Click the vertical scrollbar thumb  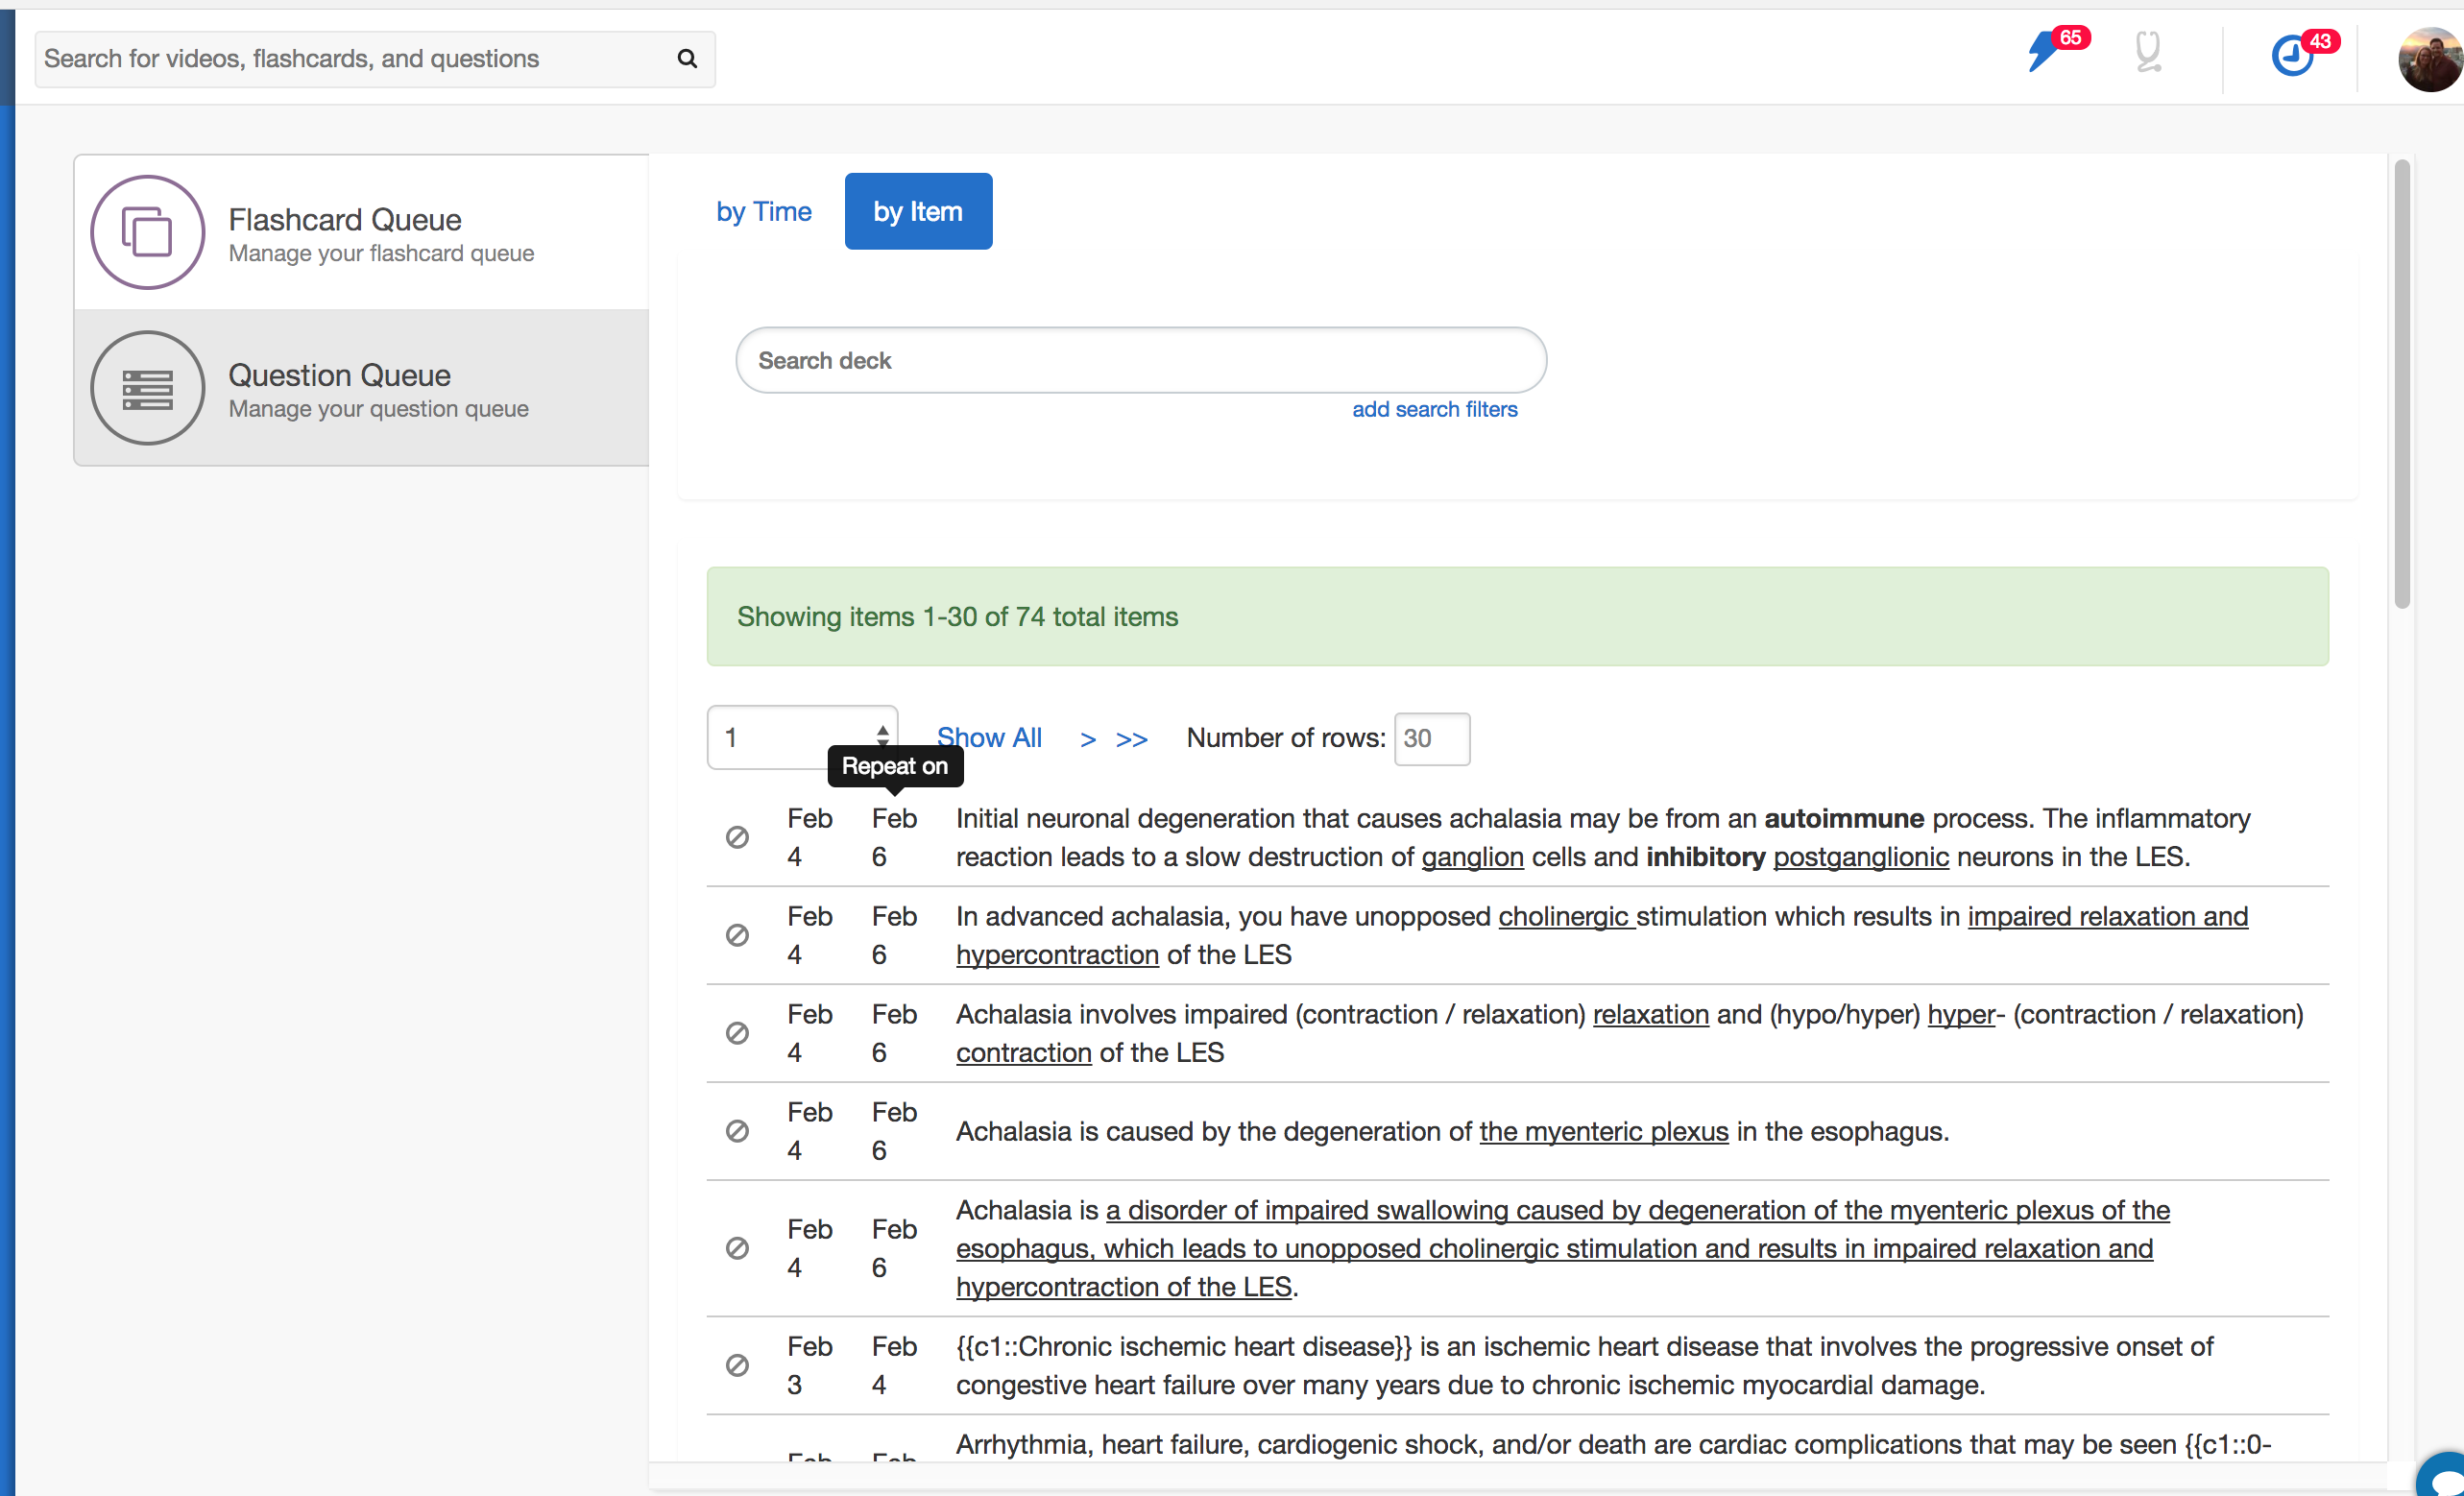click(2402, 385)
